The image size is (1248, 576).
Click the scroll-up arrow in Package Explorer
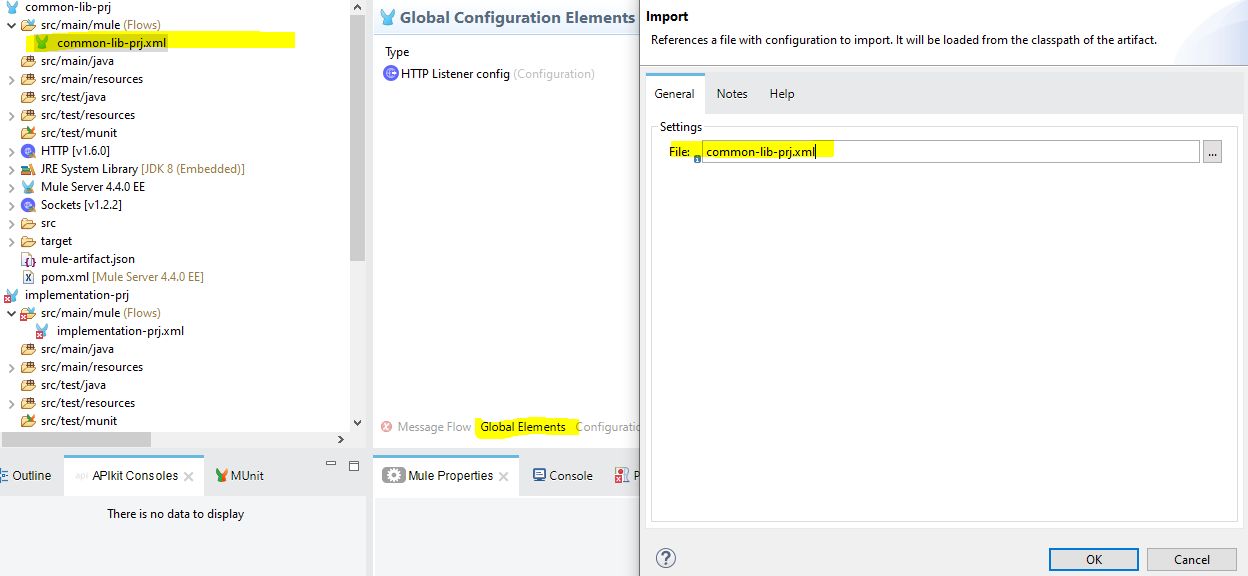coord(358,7)
